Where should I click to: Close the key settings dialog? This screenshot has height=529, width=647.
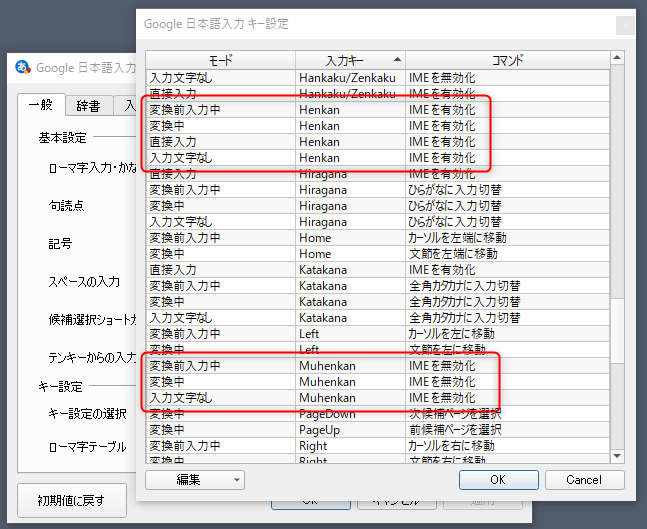pyautogui.click(x=625, y=26)
